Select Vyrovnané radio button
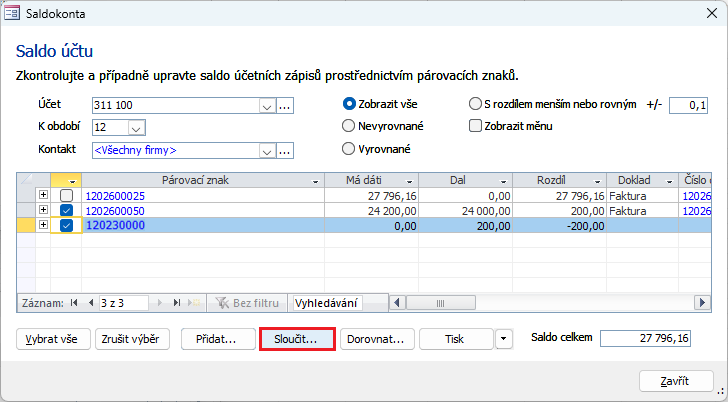The height and width of the screenshot is (402, 728). click(x=348, y=149)
